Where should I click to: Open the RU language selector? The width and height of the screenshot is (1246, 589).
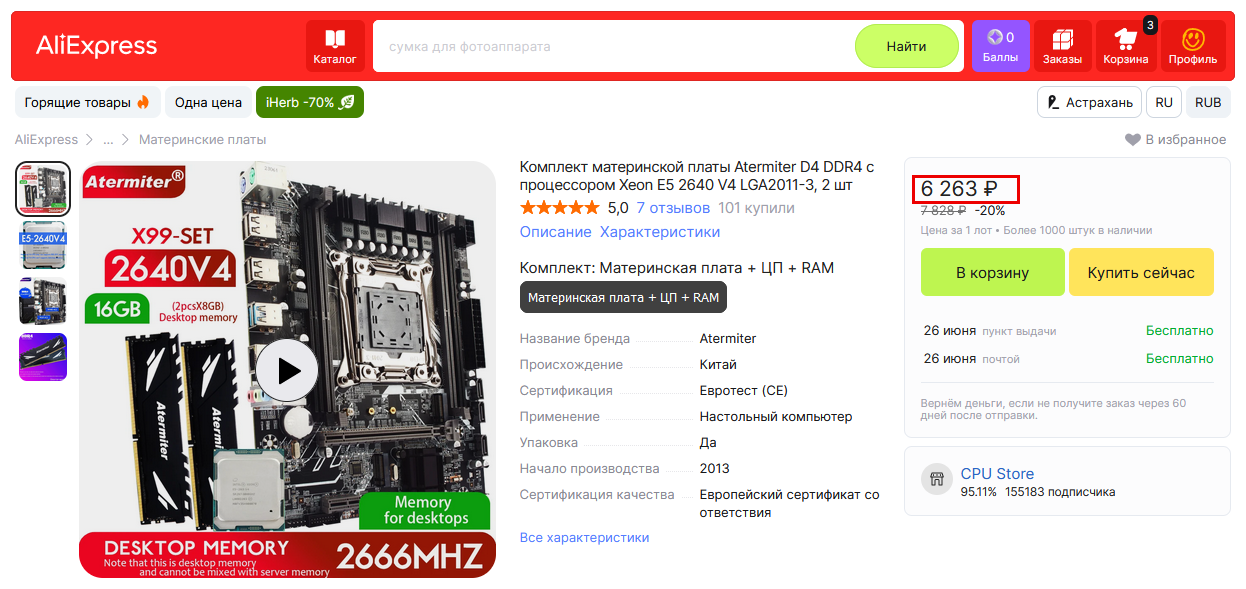click(x=1164, y=102)
